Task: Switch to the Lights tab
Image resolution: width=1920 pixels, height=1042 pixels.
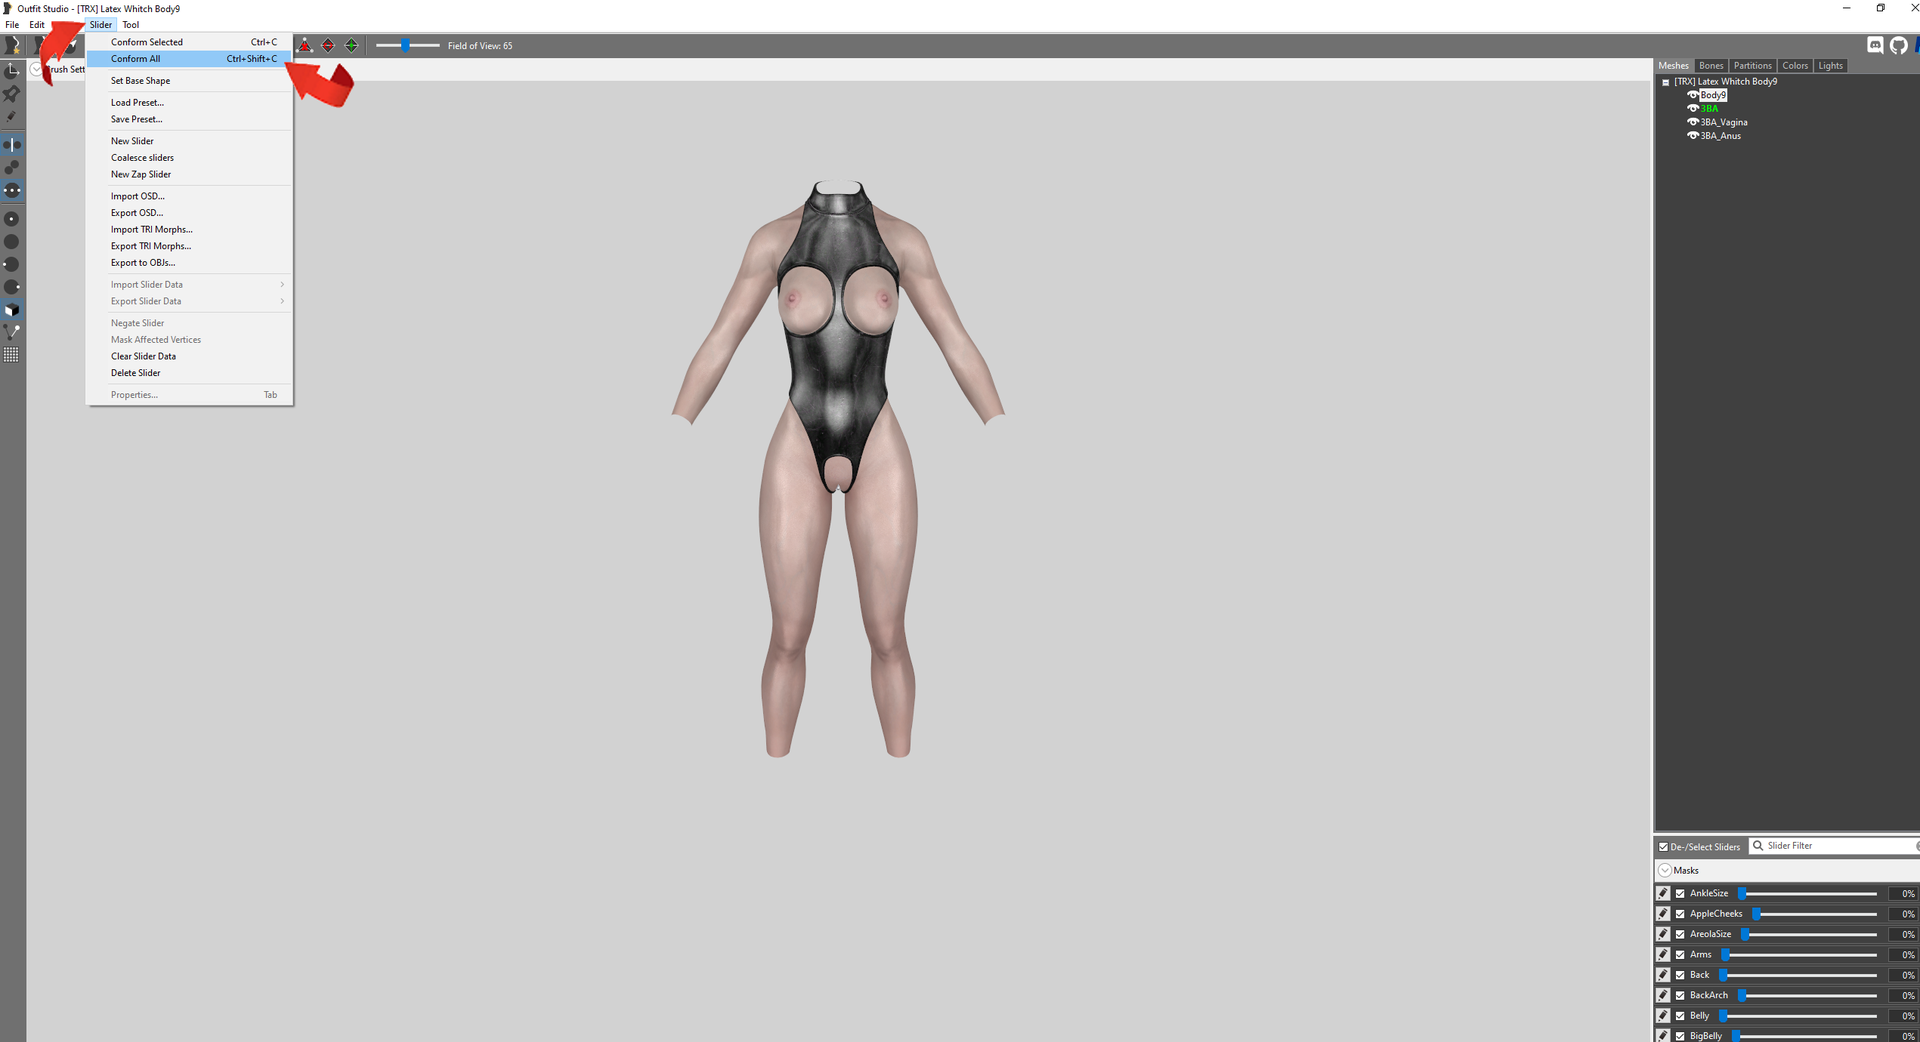Action: (x=1830, y=66)
